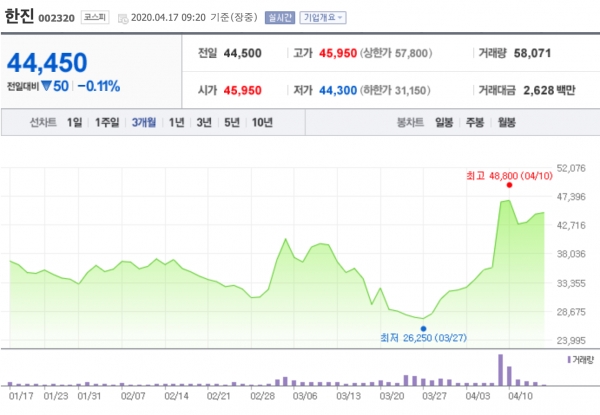This screenshot has width=600, height=415.
Task: Click the lower limit 하한가 31,150
Action: [395, 91]
